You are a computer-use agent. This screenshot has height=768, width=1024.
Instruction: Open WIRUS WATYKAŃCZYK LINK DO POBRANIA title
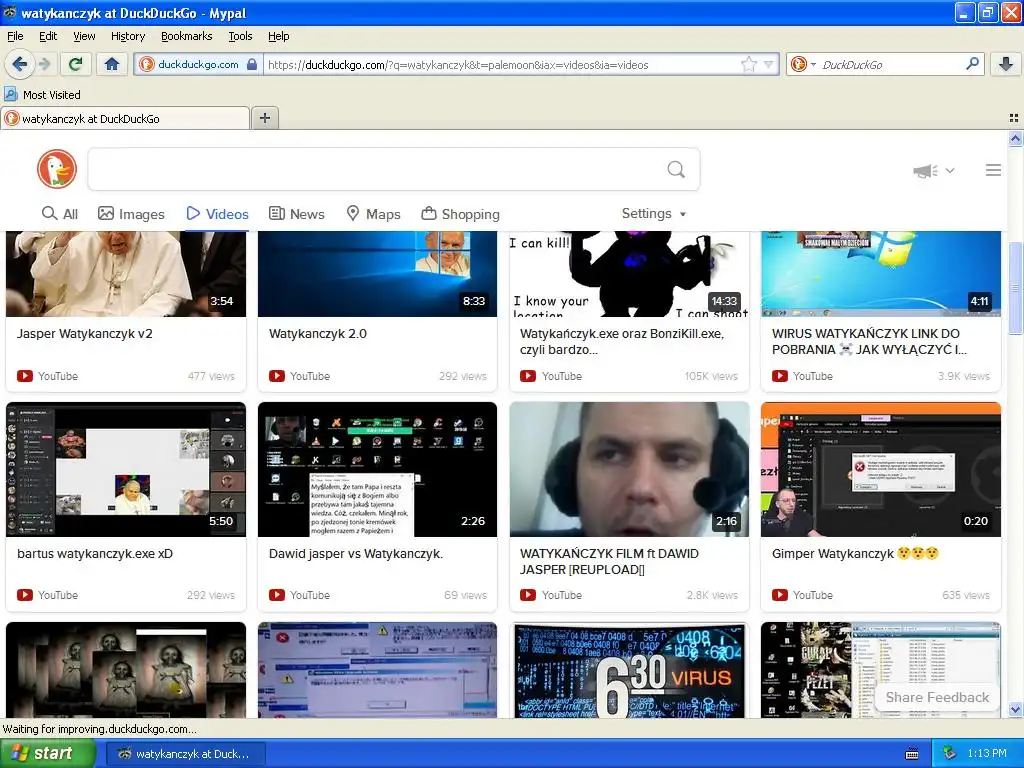click(869, 342)
